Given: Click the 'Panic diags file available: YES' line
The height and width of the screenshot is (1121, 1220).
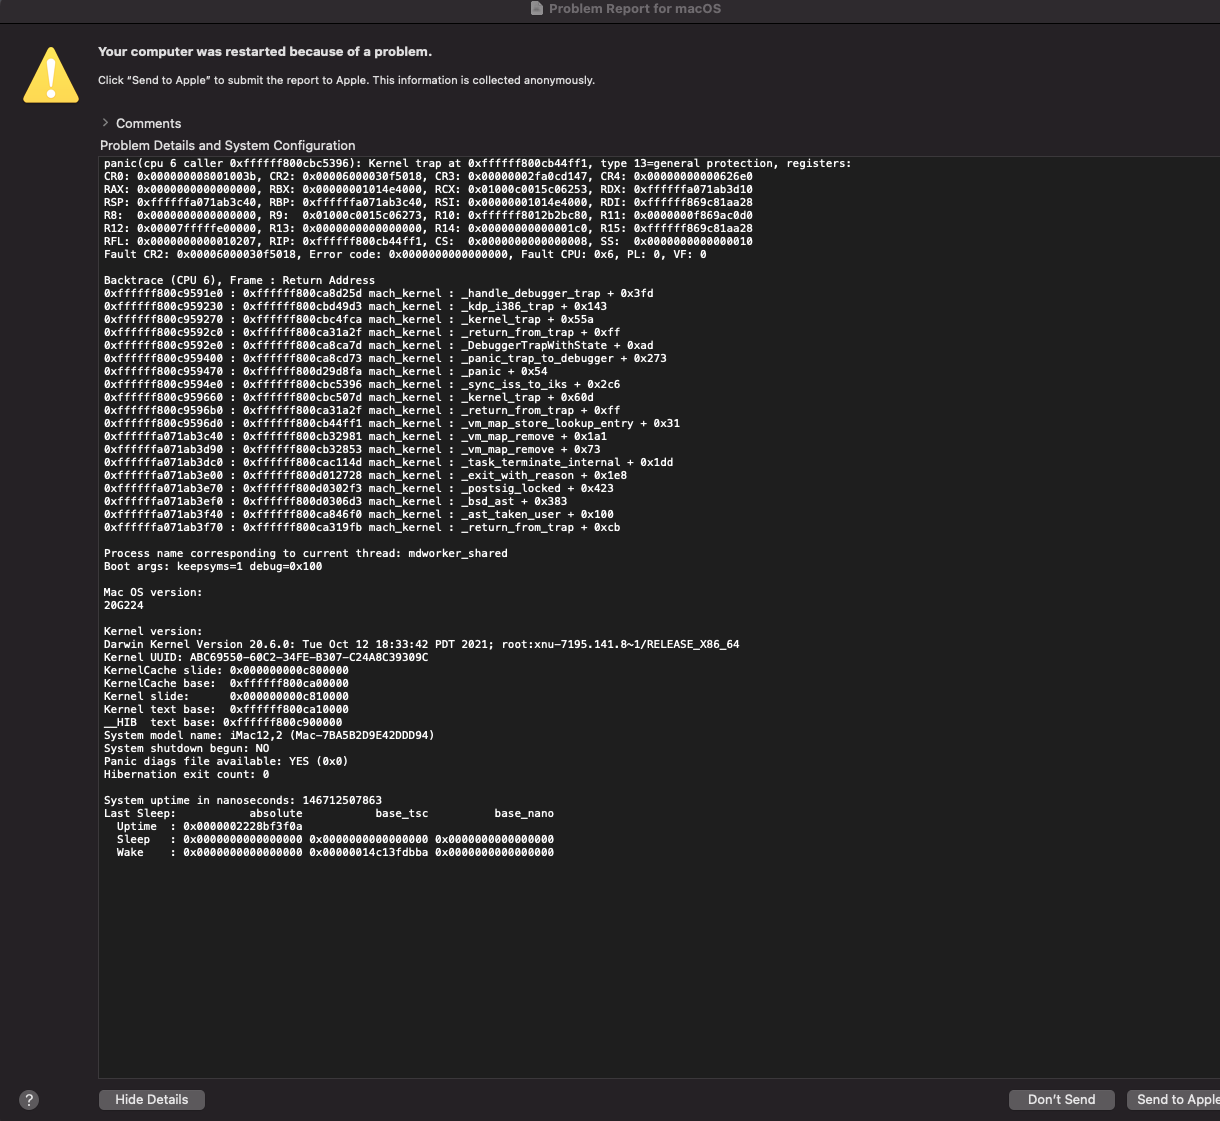Looking at the screenshot, I should [x=226, y=761].
